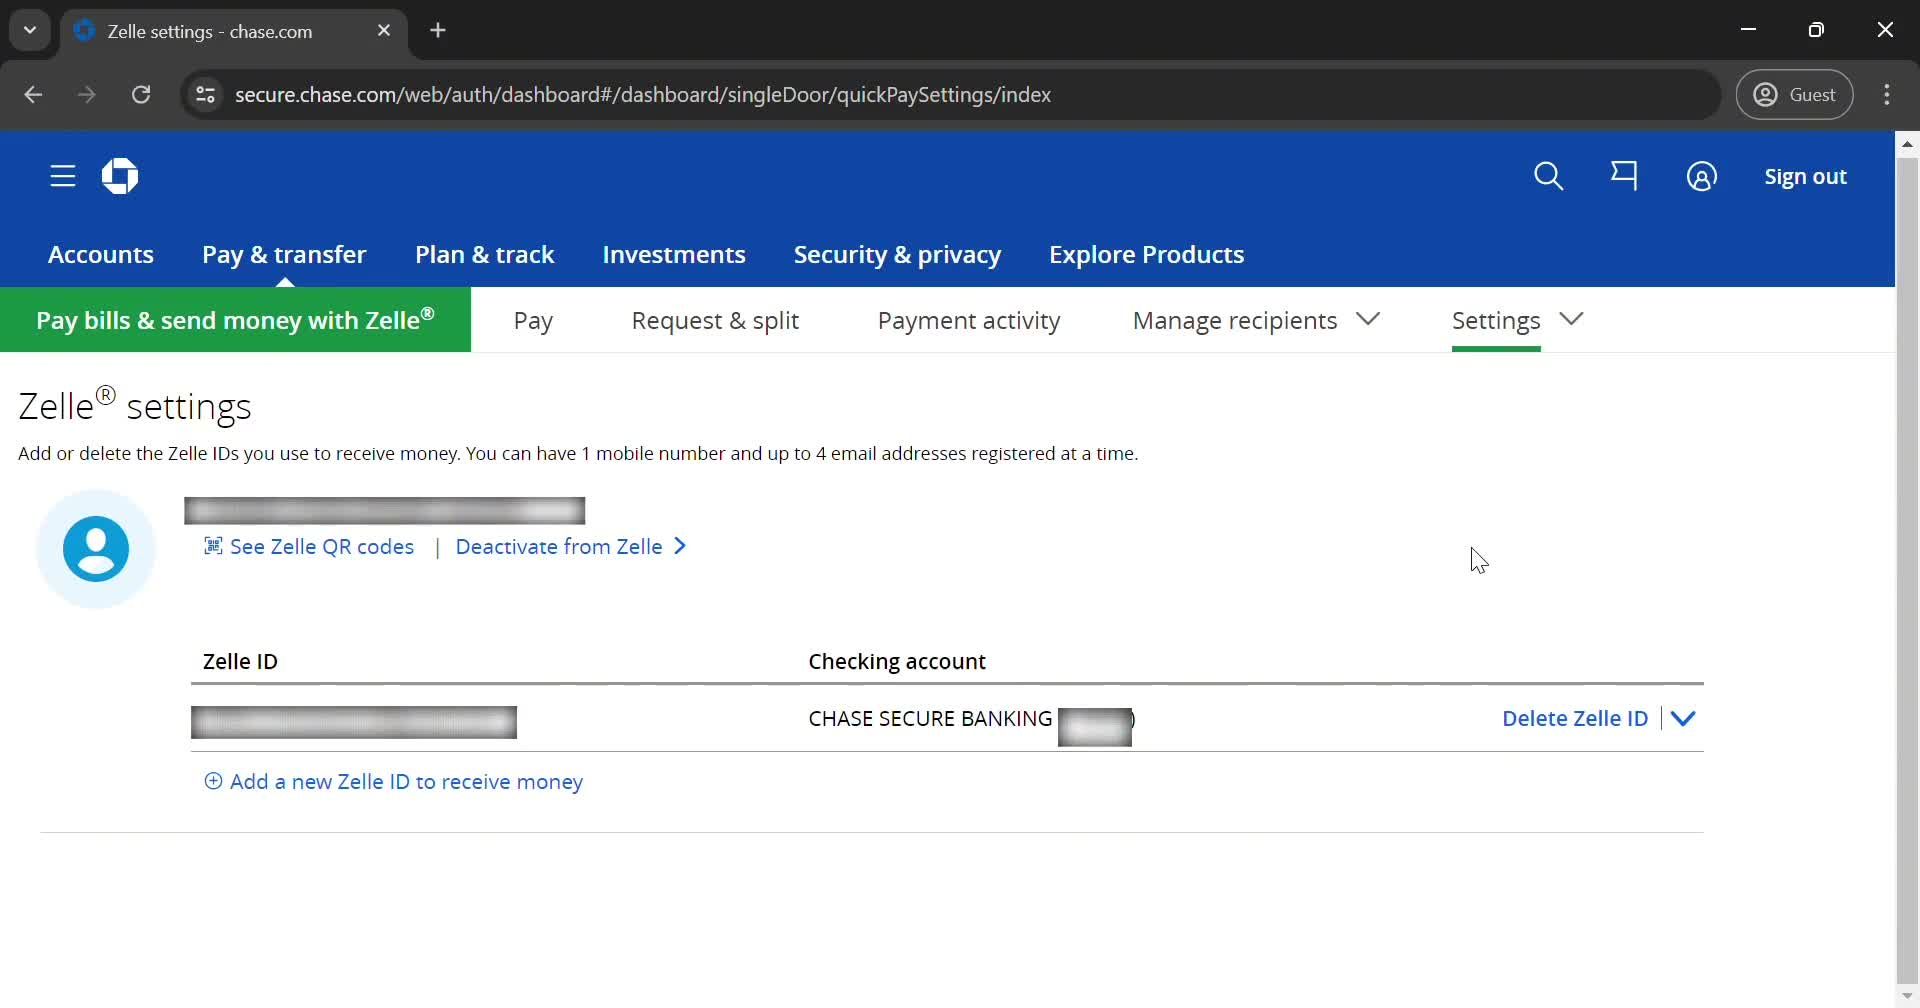This screenshot has height=1008, width=1920.
Task: Click the Zelle settings page heading
Action: (135, 405)
